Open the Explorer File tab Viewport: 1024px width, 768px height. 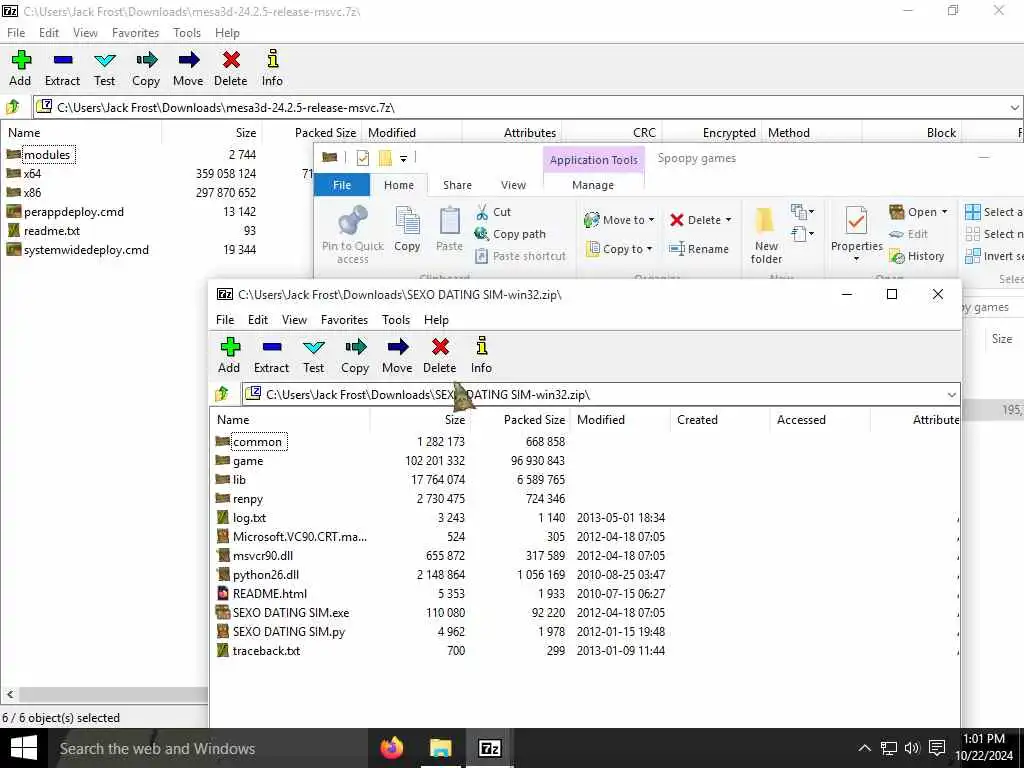(x=342, y=185)
